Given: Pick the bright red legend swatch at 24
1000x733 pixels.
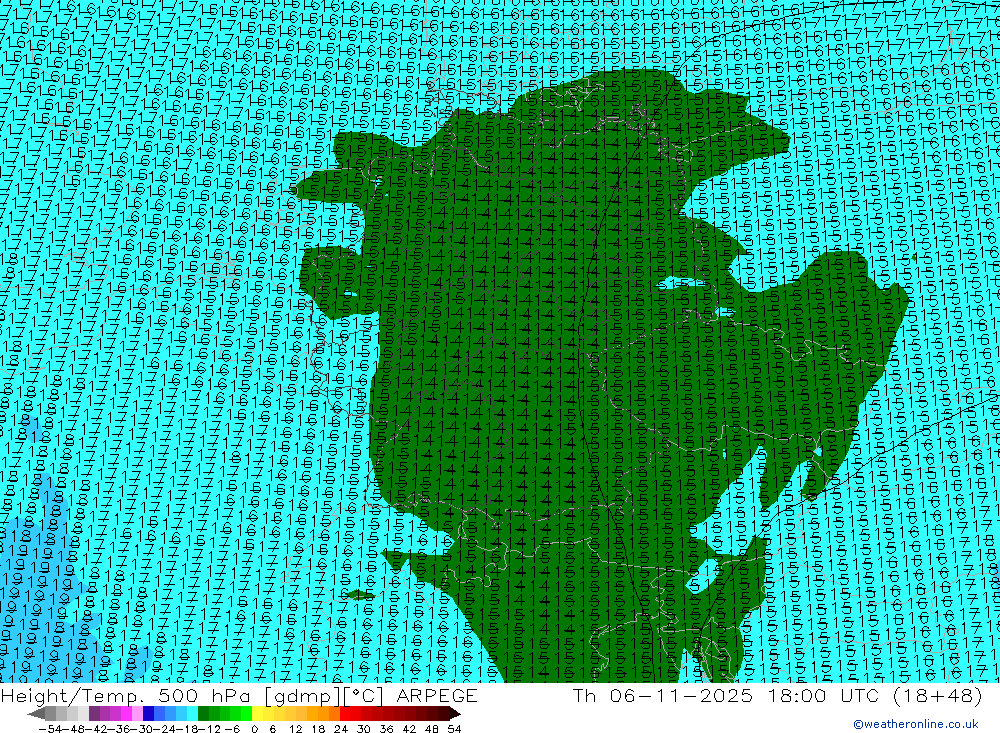Looking at the screenshot, I should point(345,713).
